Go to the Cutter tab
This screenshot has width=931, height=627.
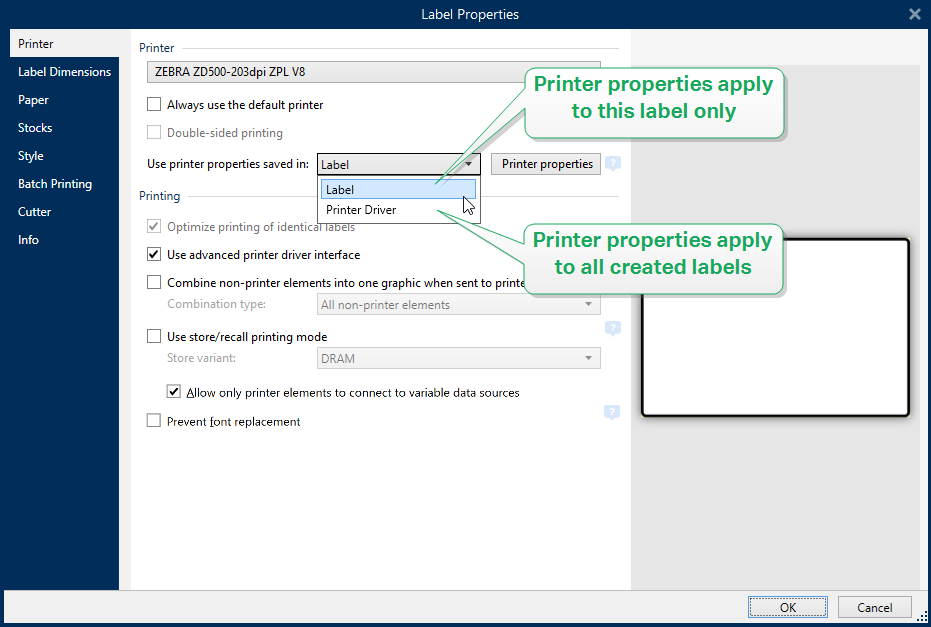[x=35, y=212]
